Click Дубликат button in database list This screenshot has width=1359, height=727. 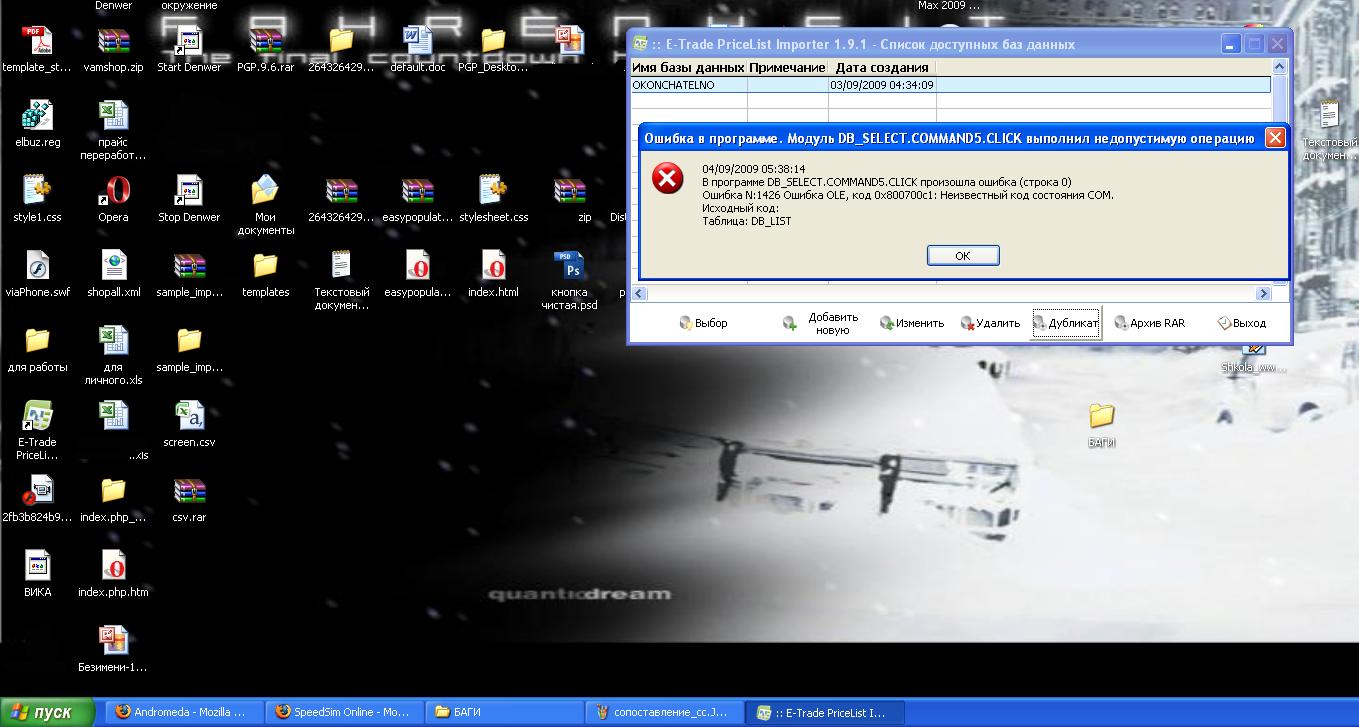[1066, 323]
